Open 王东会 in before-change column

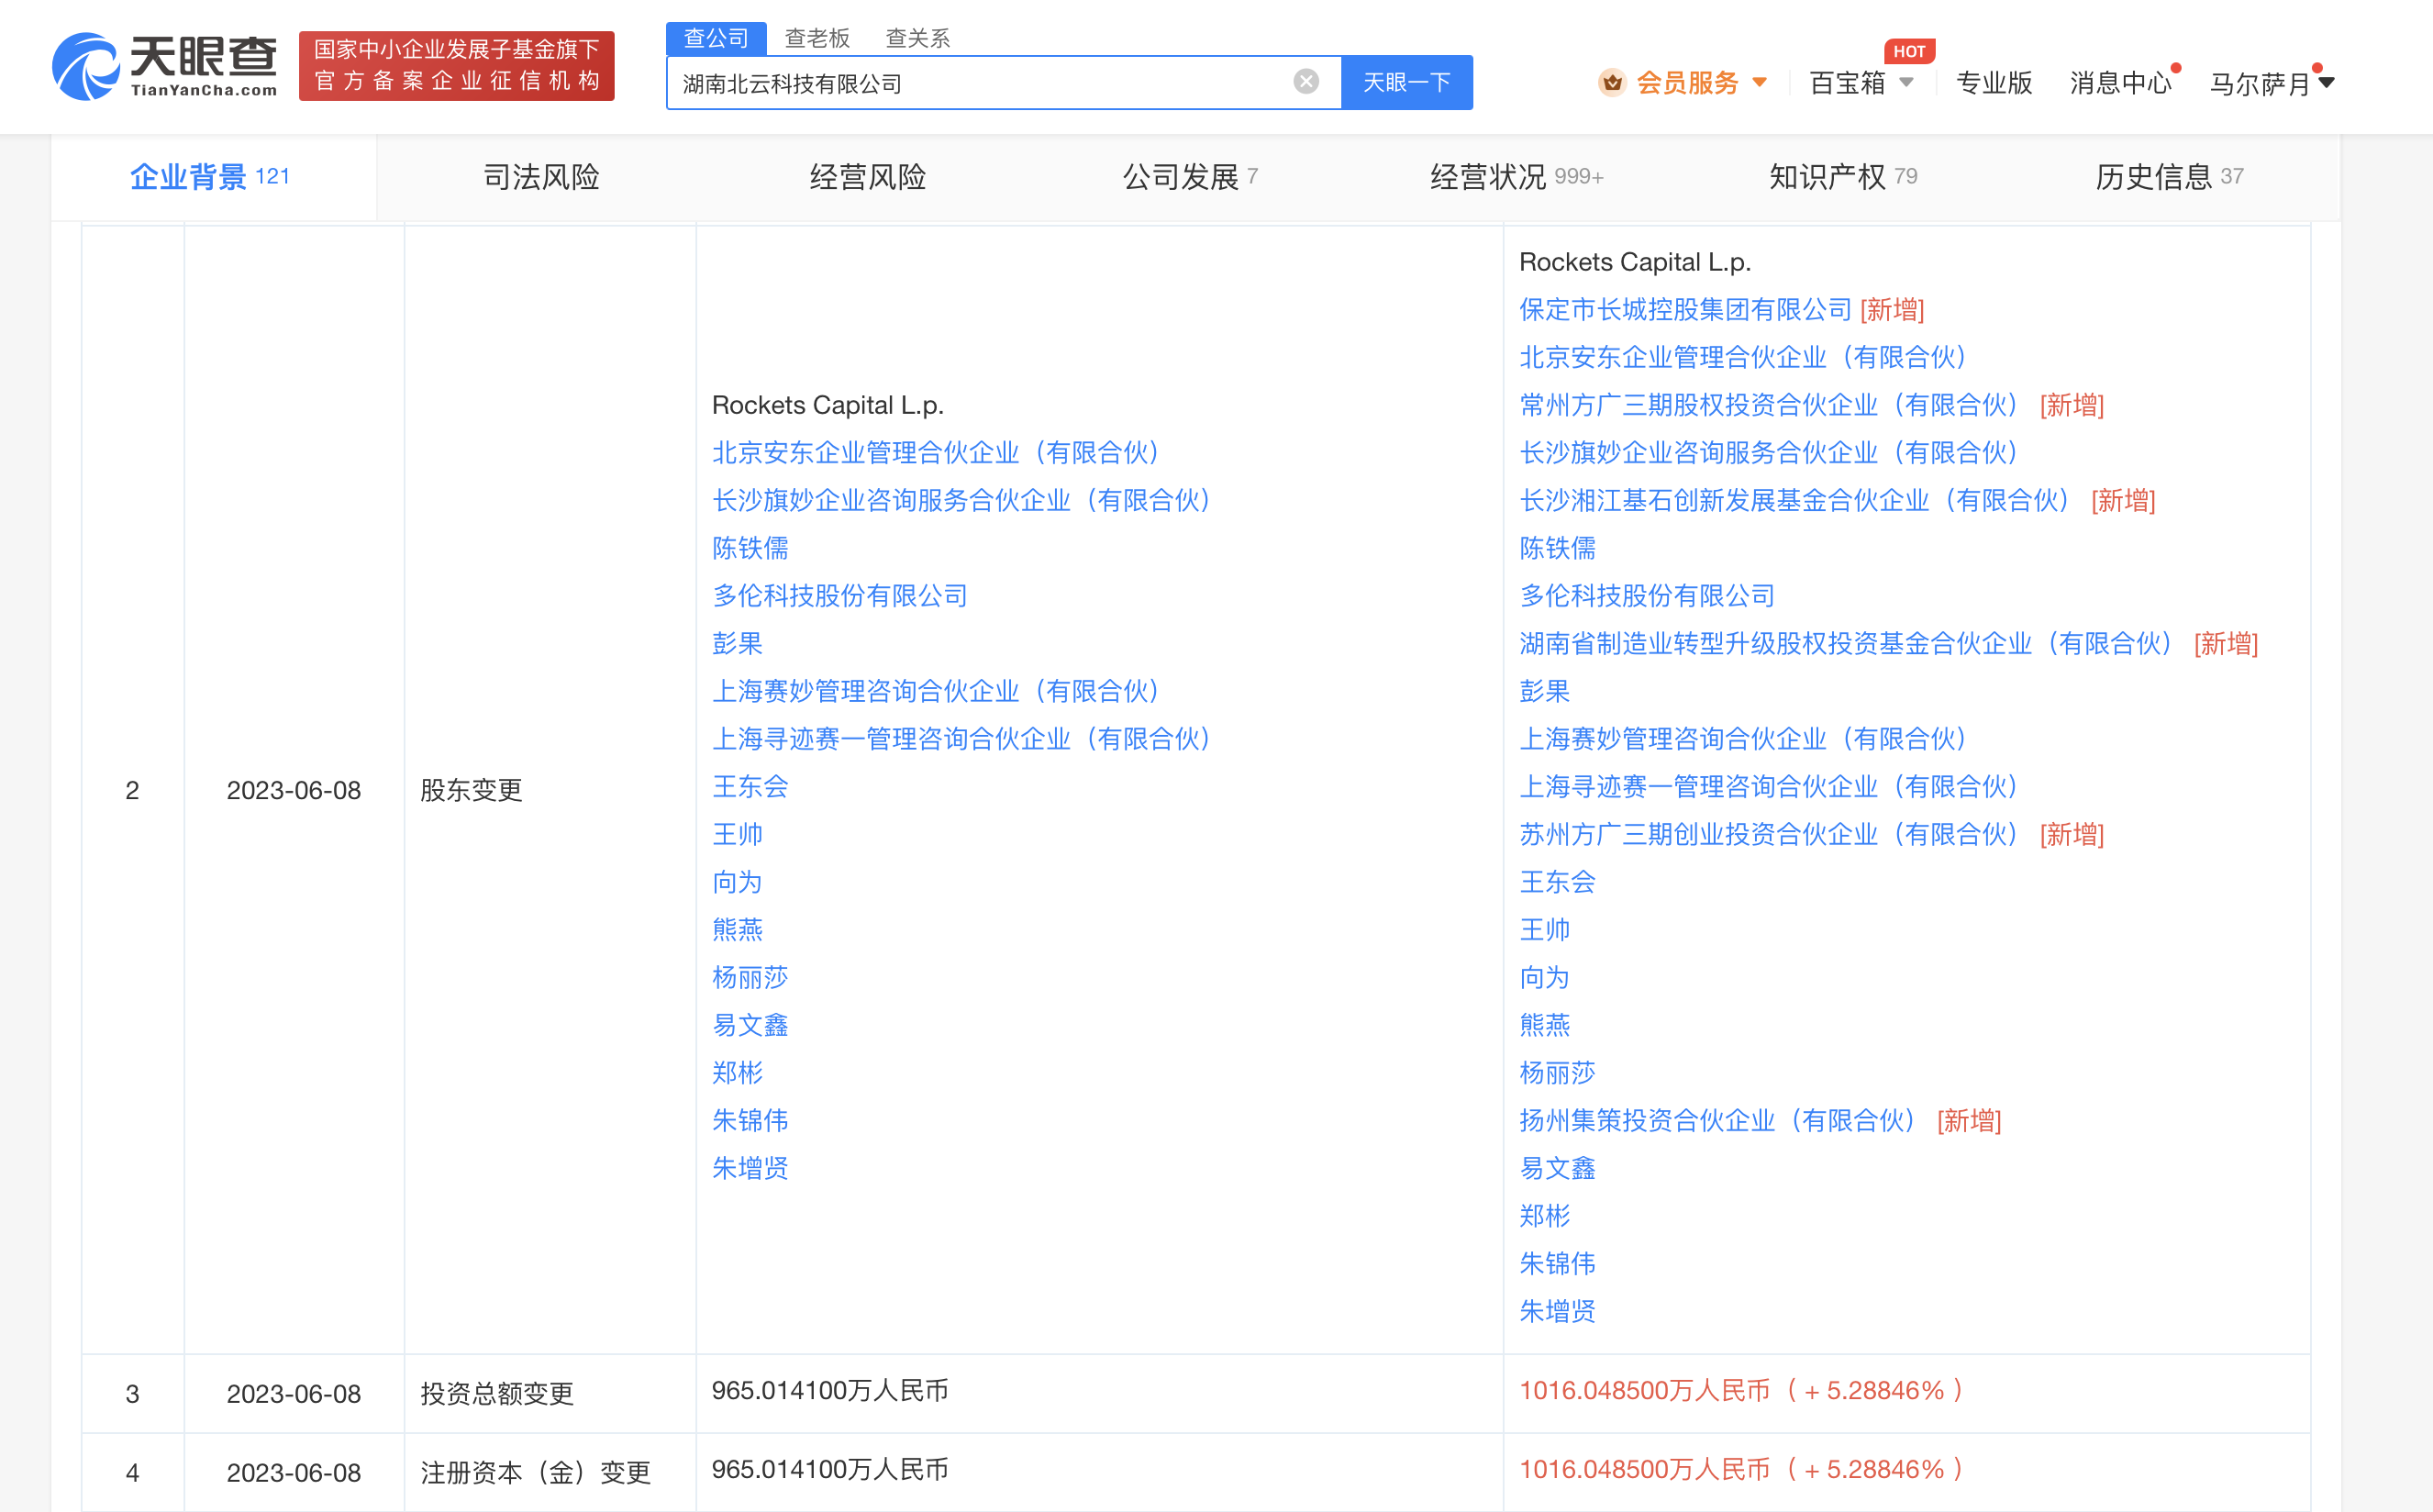click(x=750, y=787)
